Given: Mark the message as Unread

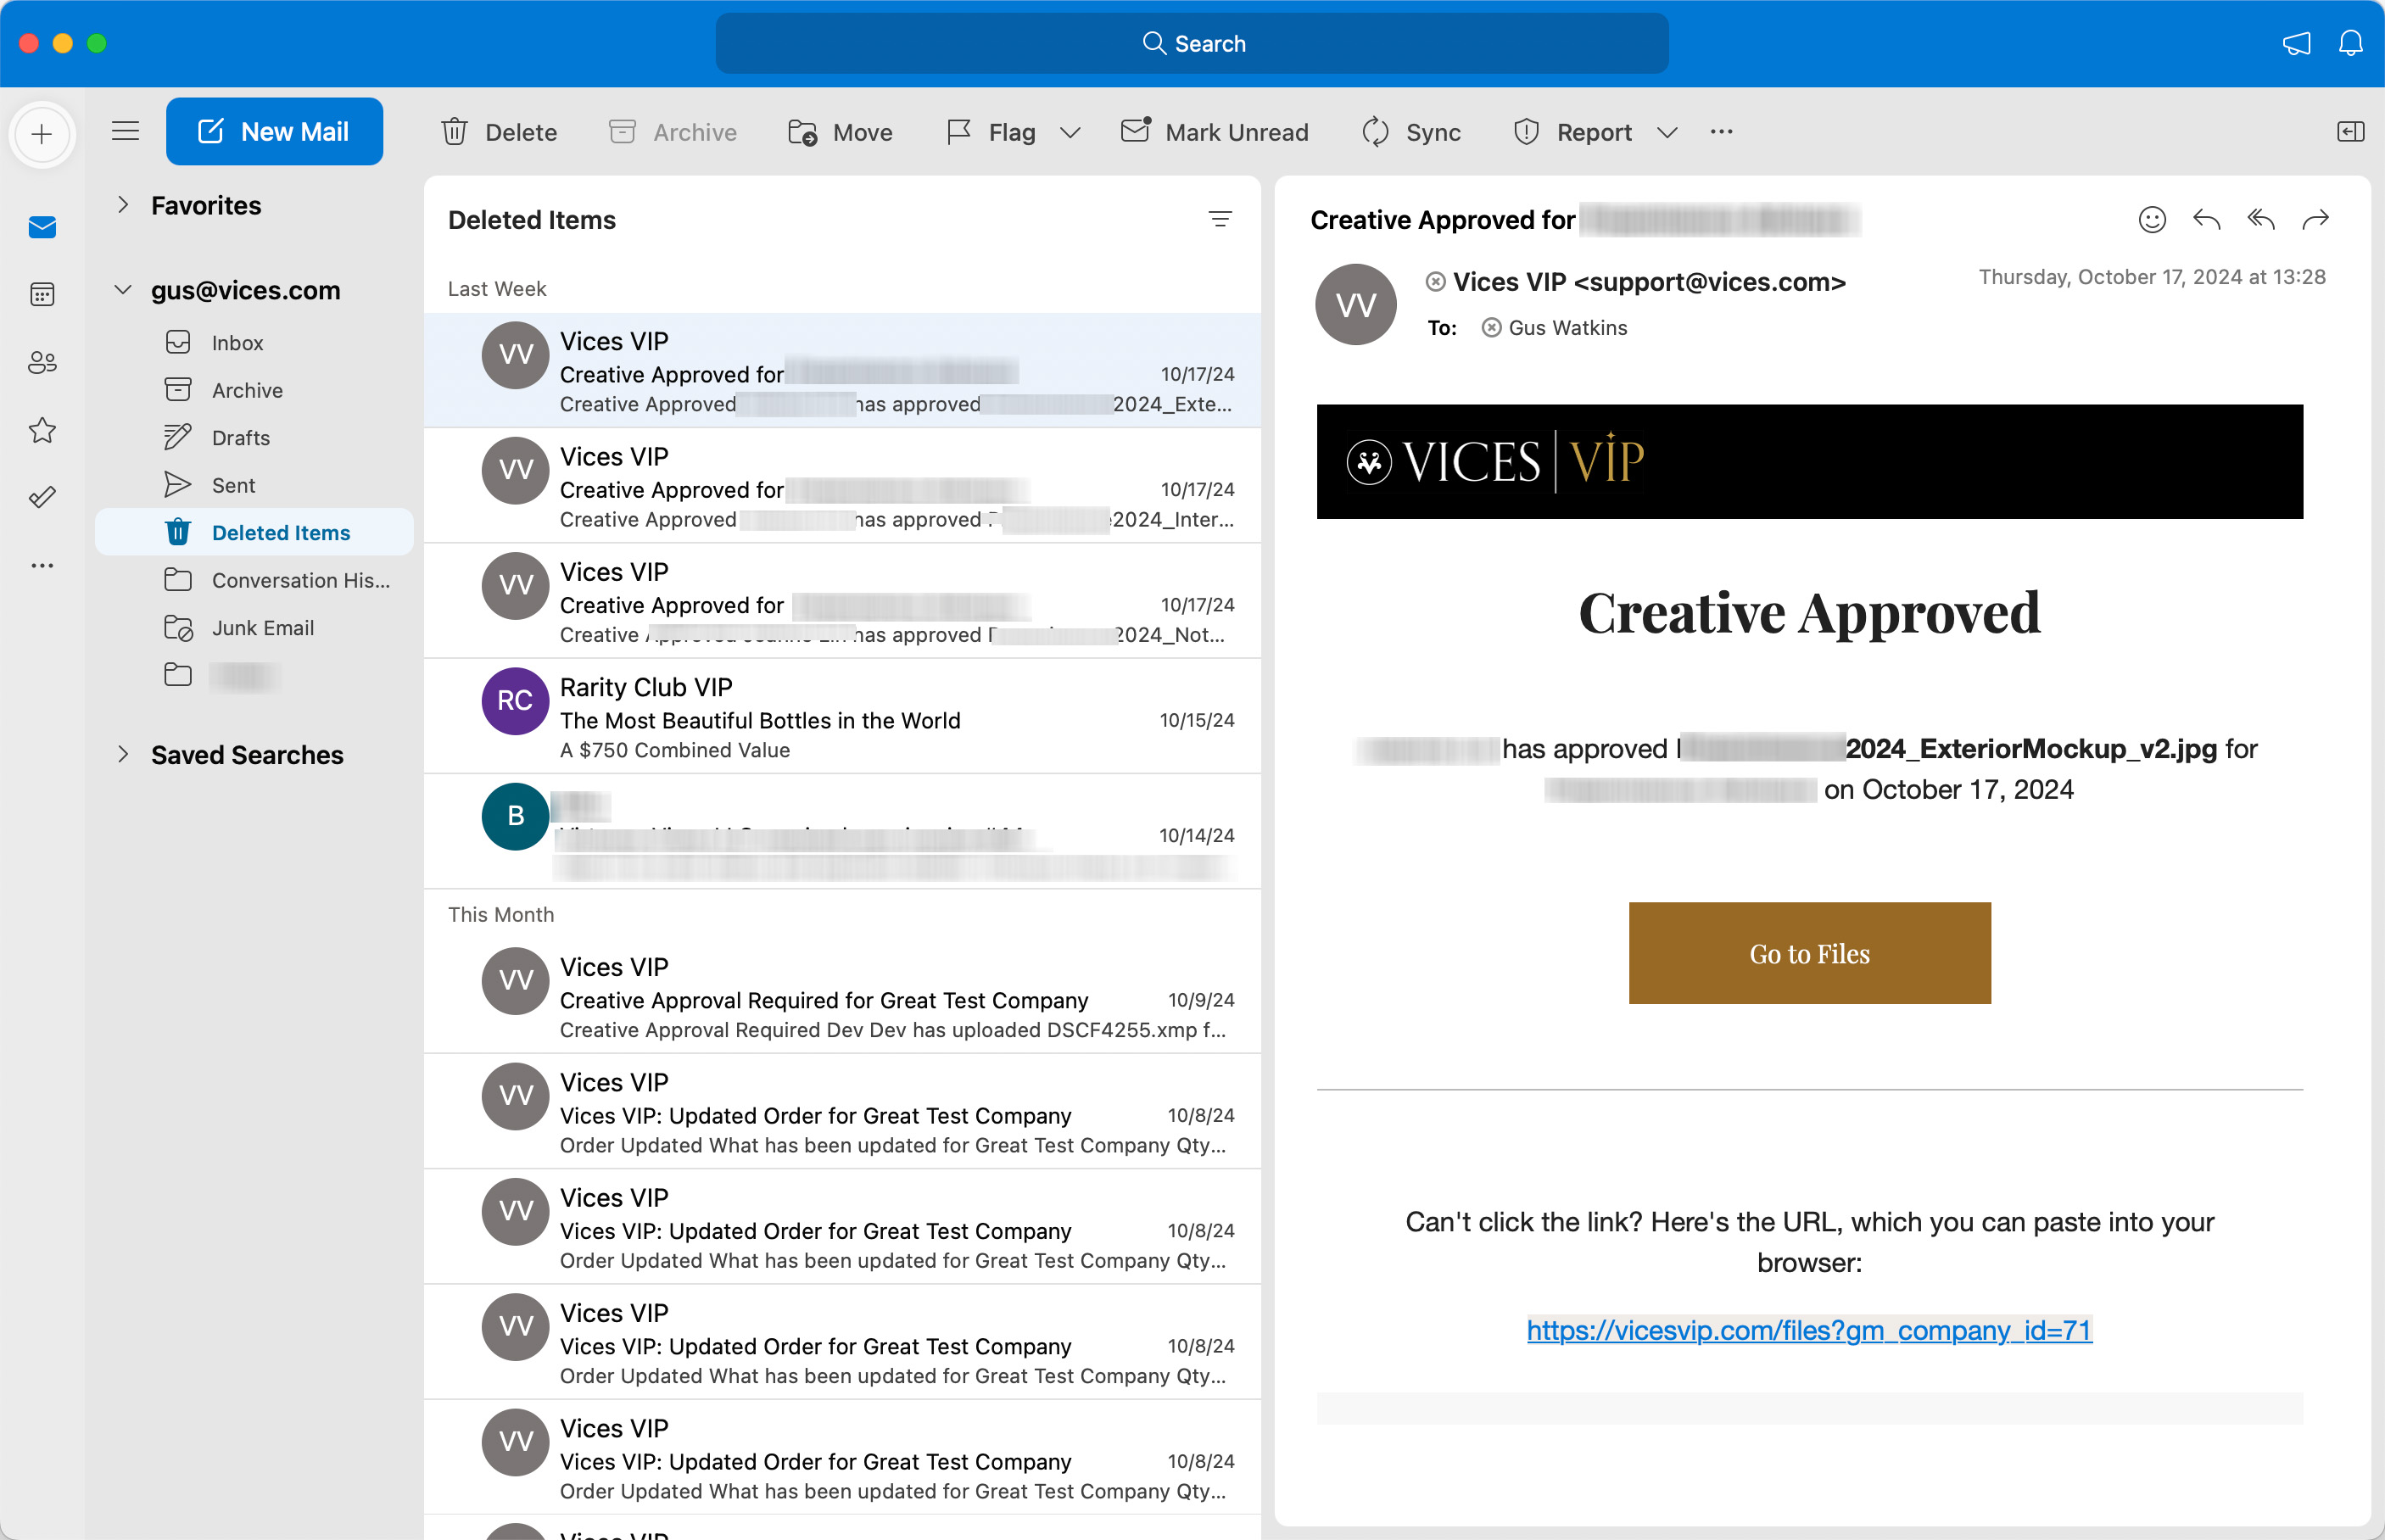Looking at the screenshot, I should coord(1214,132).
